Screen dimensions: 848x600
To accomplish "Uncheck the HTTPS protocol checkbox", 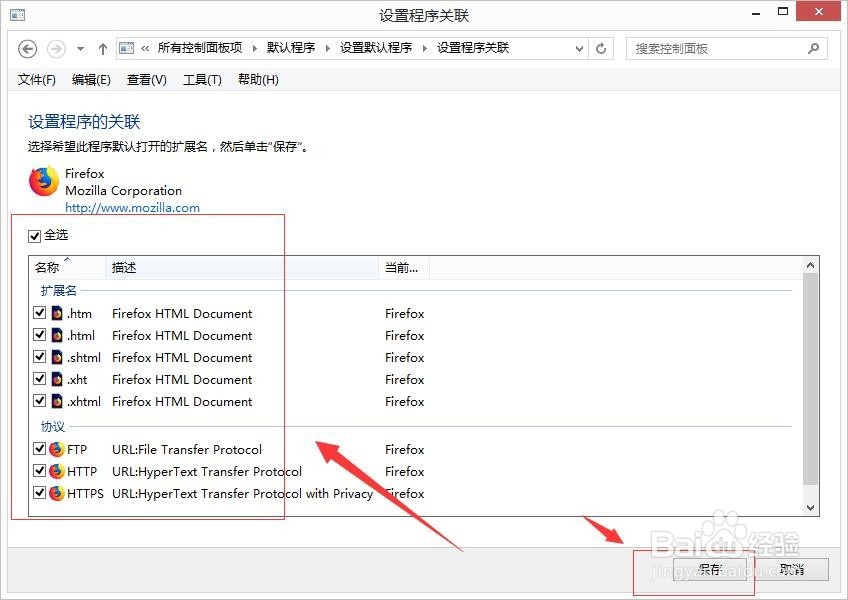I will tap(39, 492).
